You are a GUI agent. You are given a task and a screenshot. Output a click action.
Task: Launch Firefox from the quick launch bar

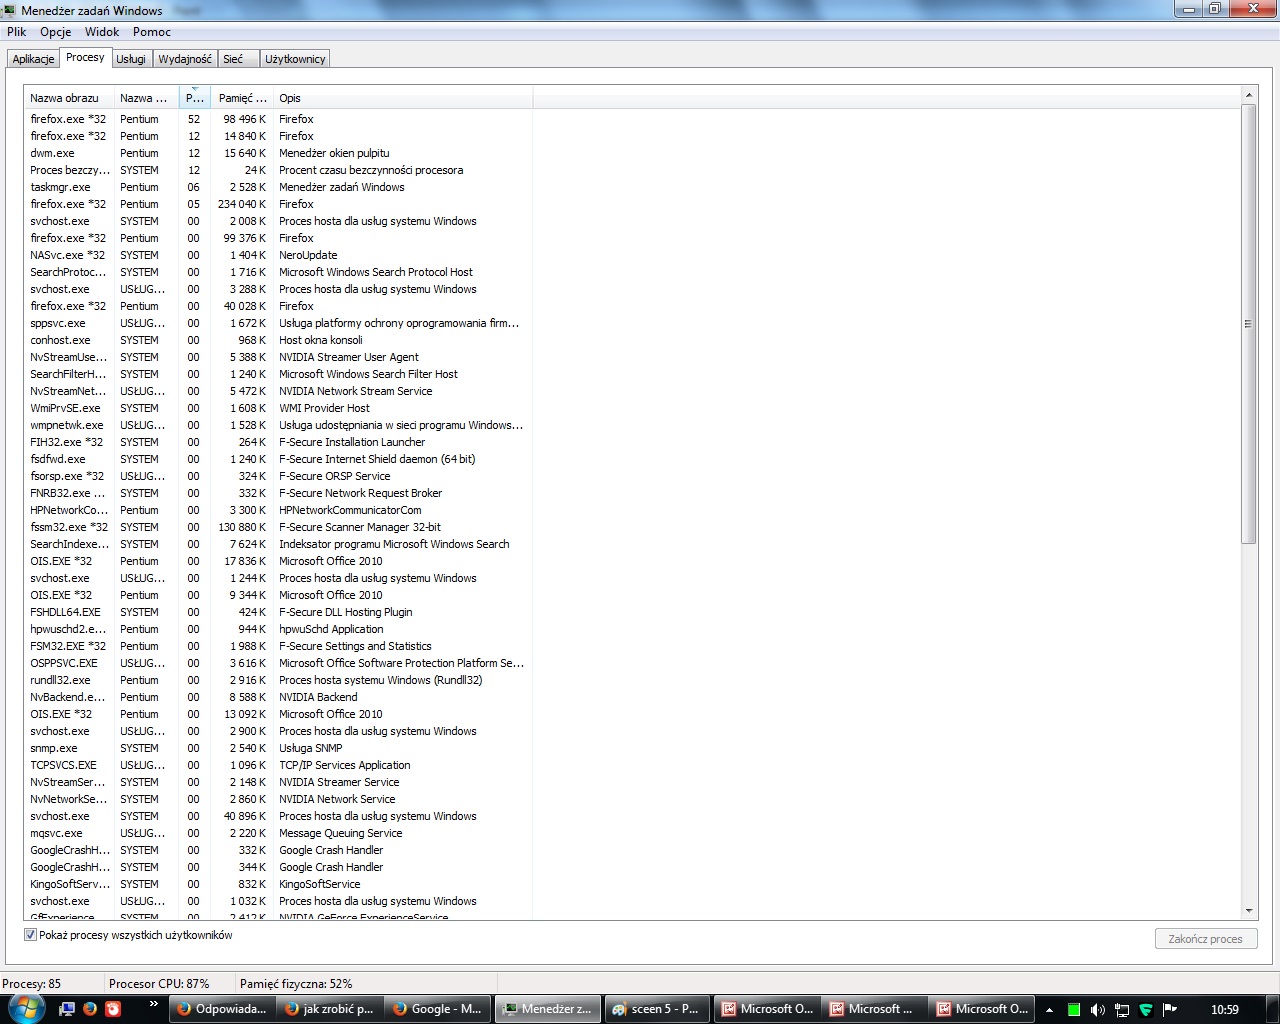tap(90, 1009)
